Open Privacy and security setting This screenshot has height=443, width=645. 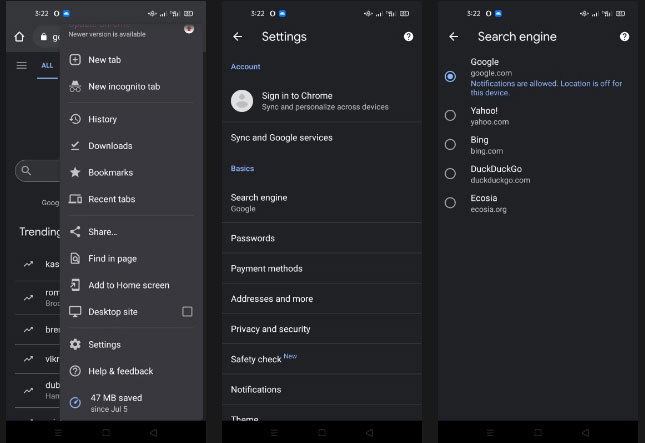(x=322, y=329)
